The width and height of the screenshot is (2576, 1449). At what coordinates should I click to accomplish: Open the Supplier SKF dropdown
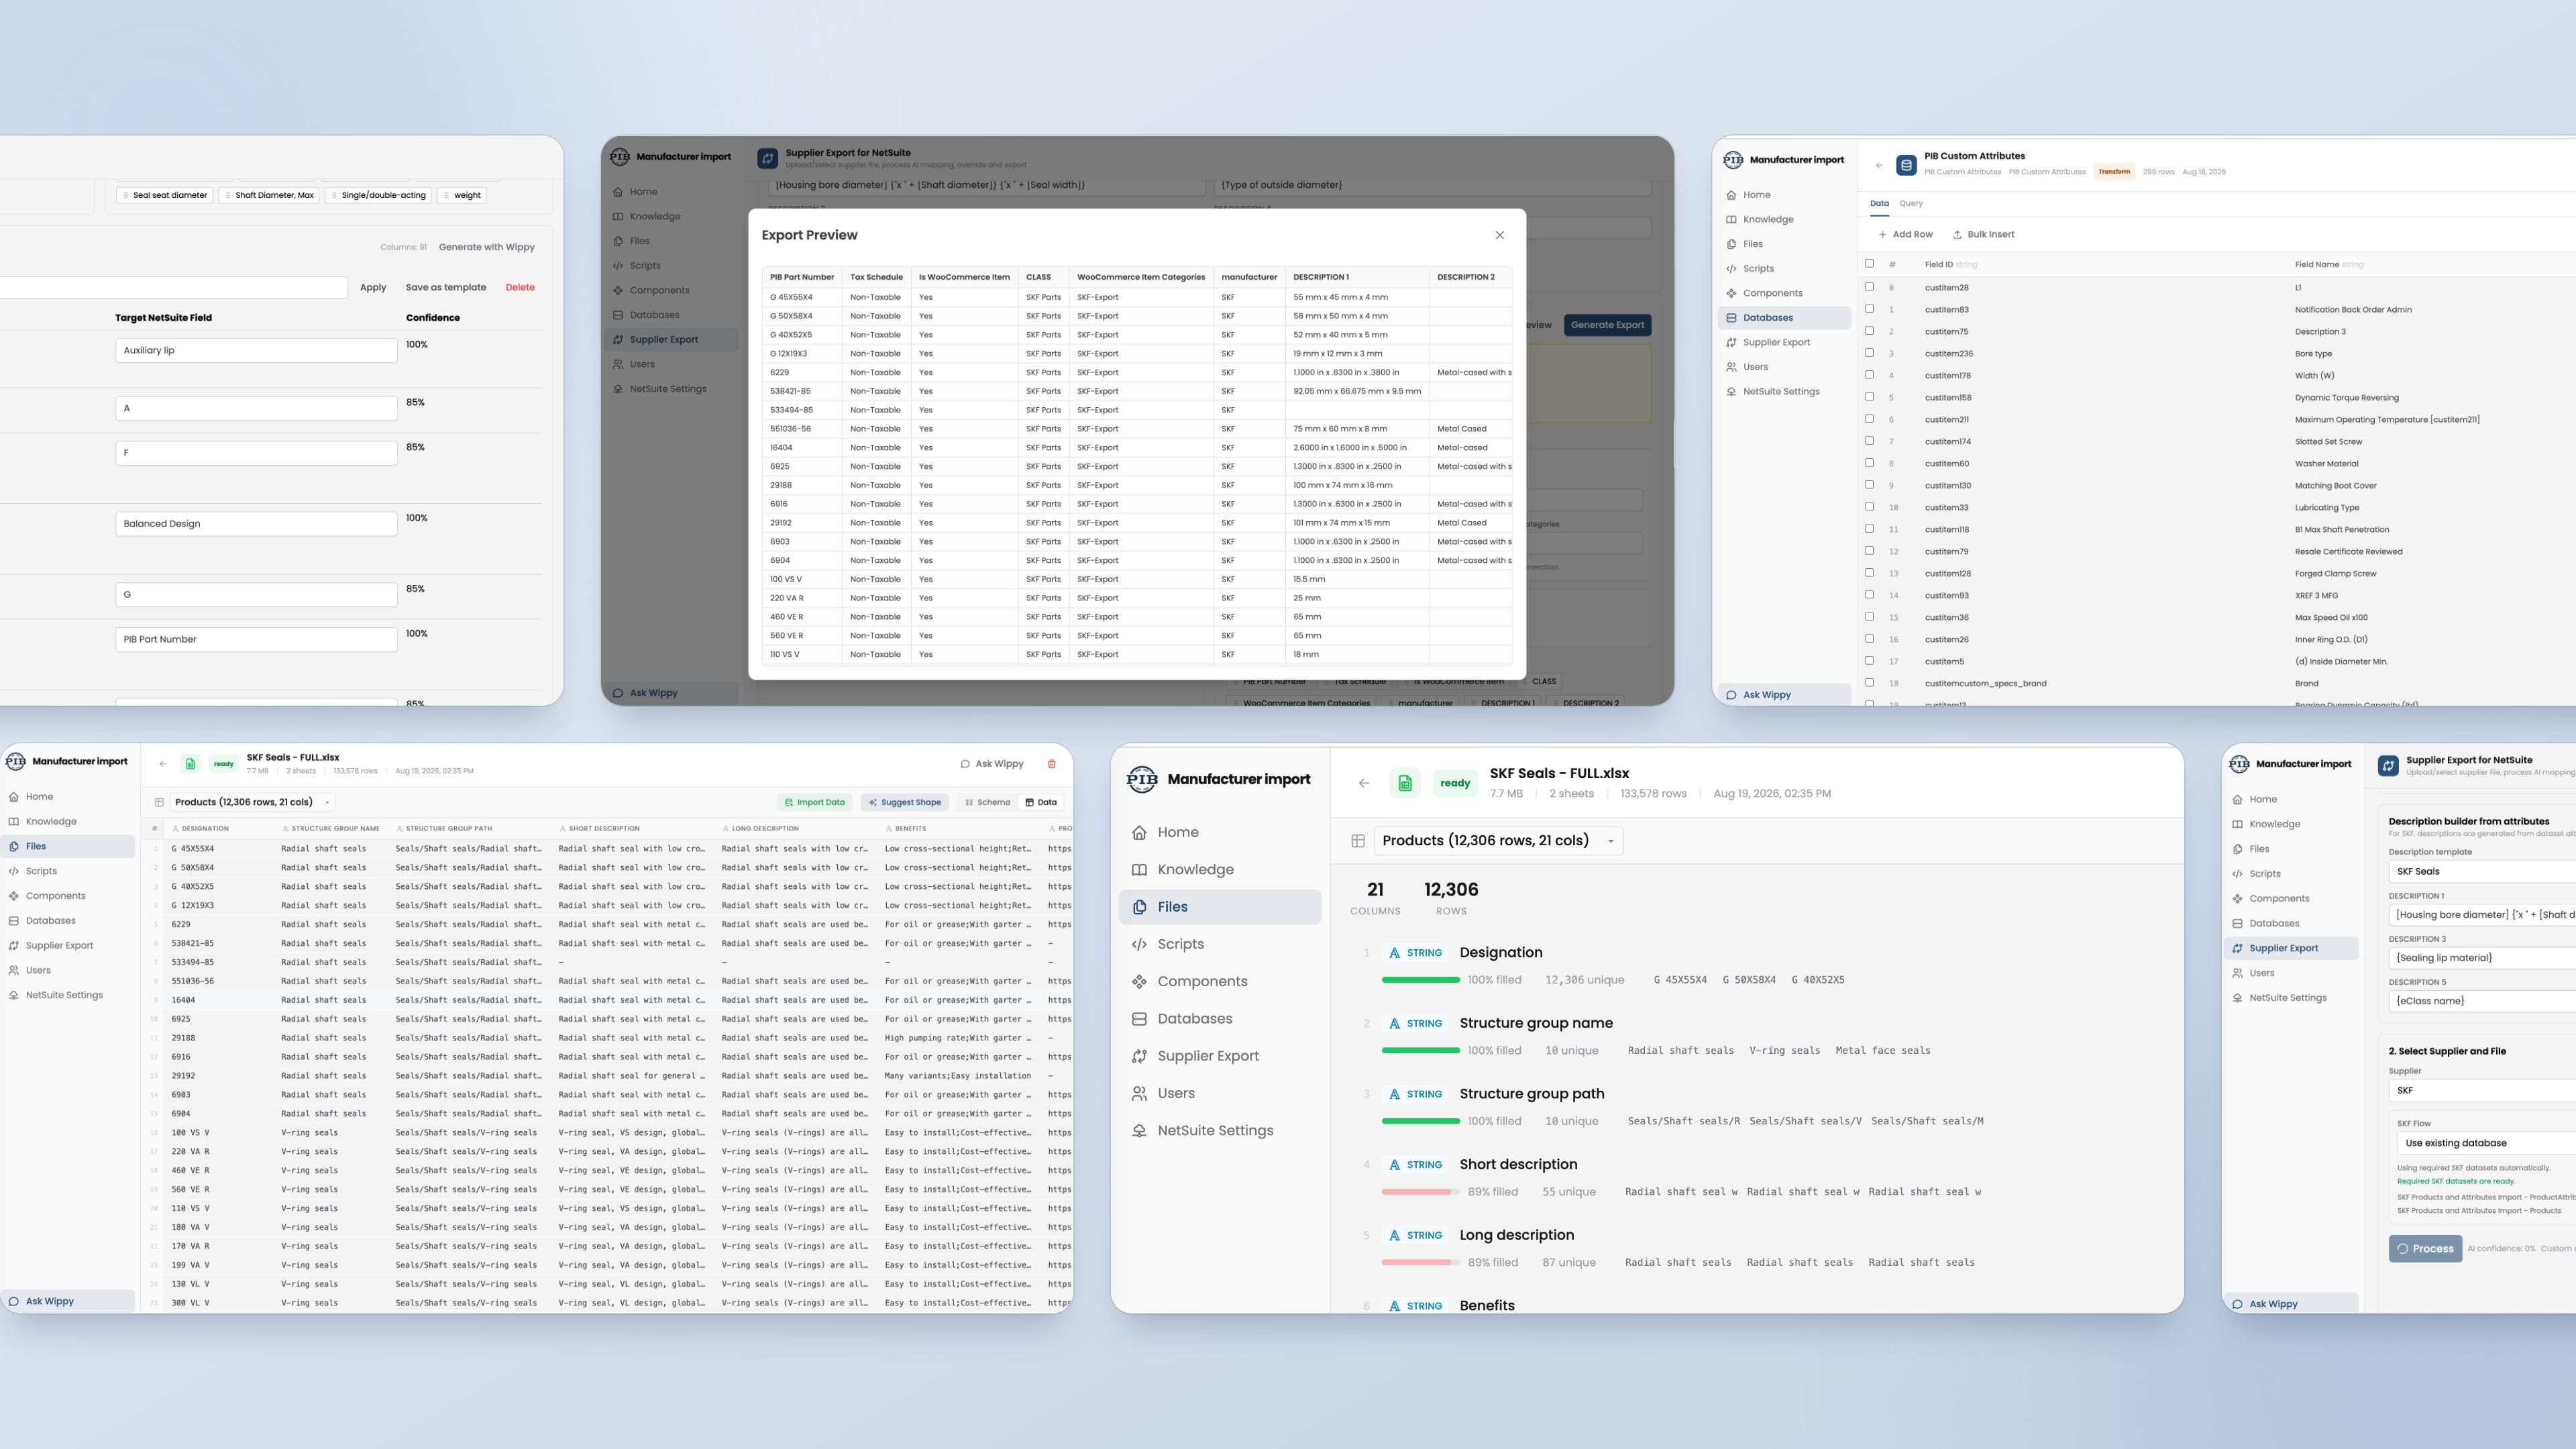coord(2482,1090)
